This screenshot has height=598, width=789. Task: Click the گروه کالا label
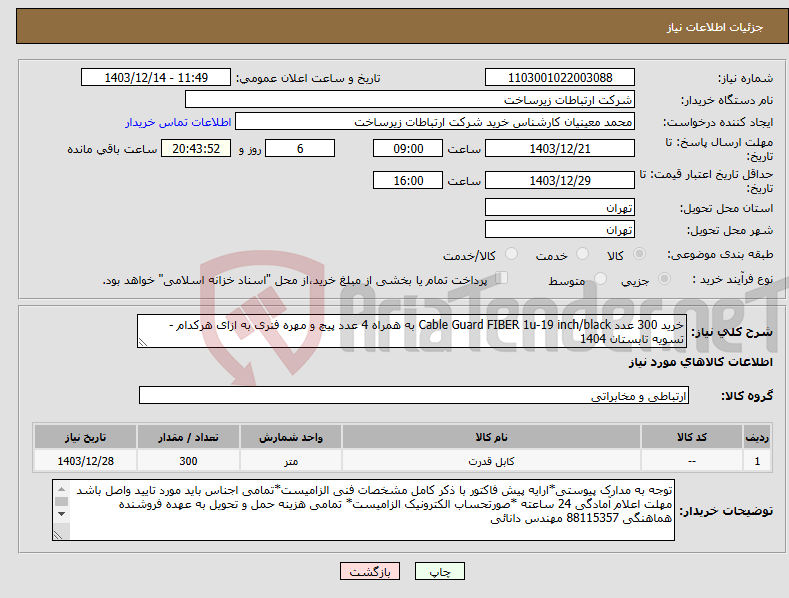pos(747,396)
